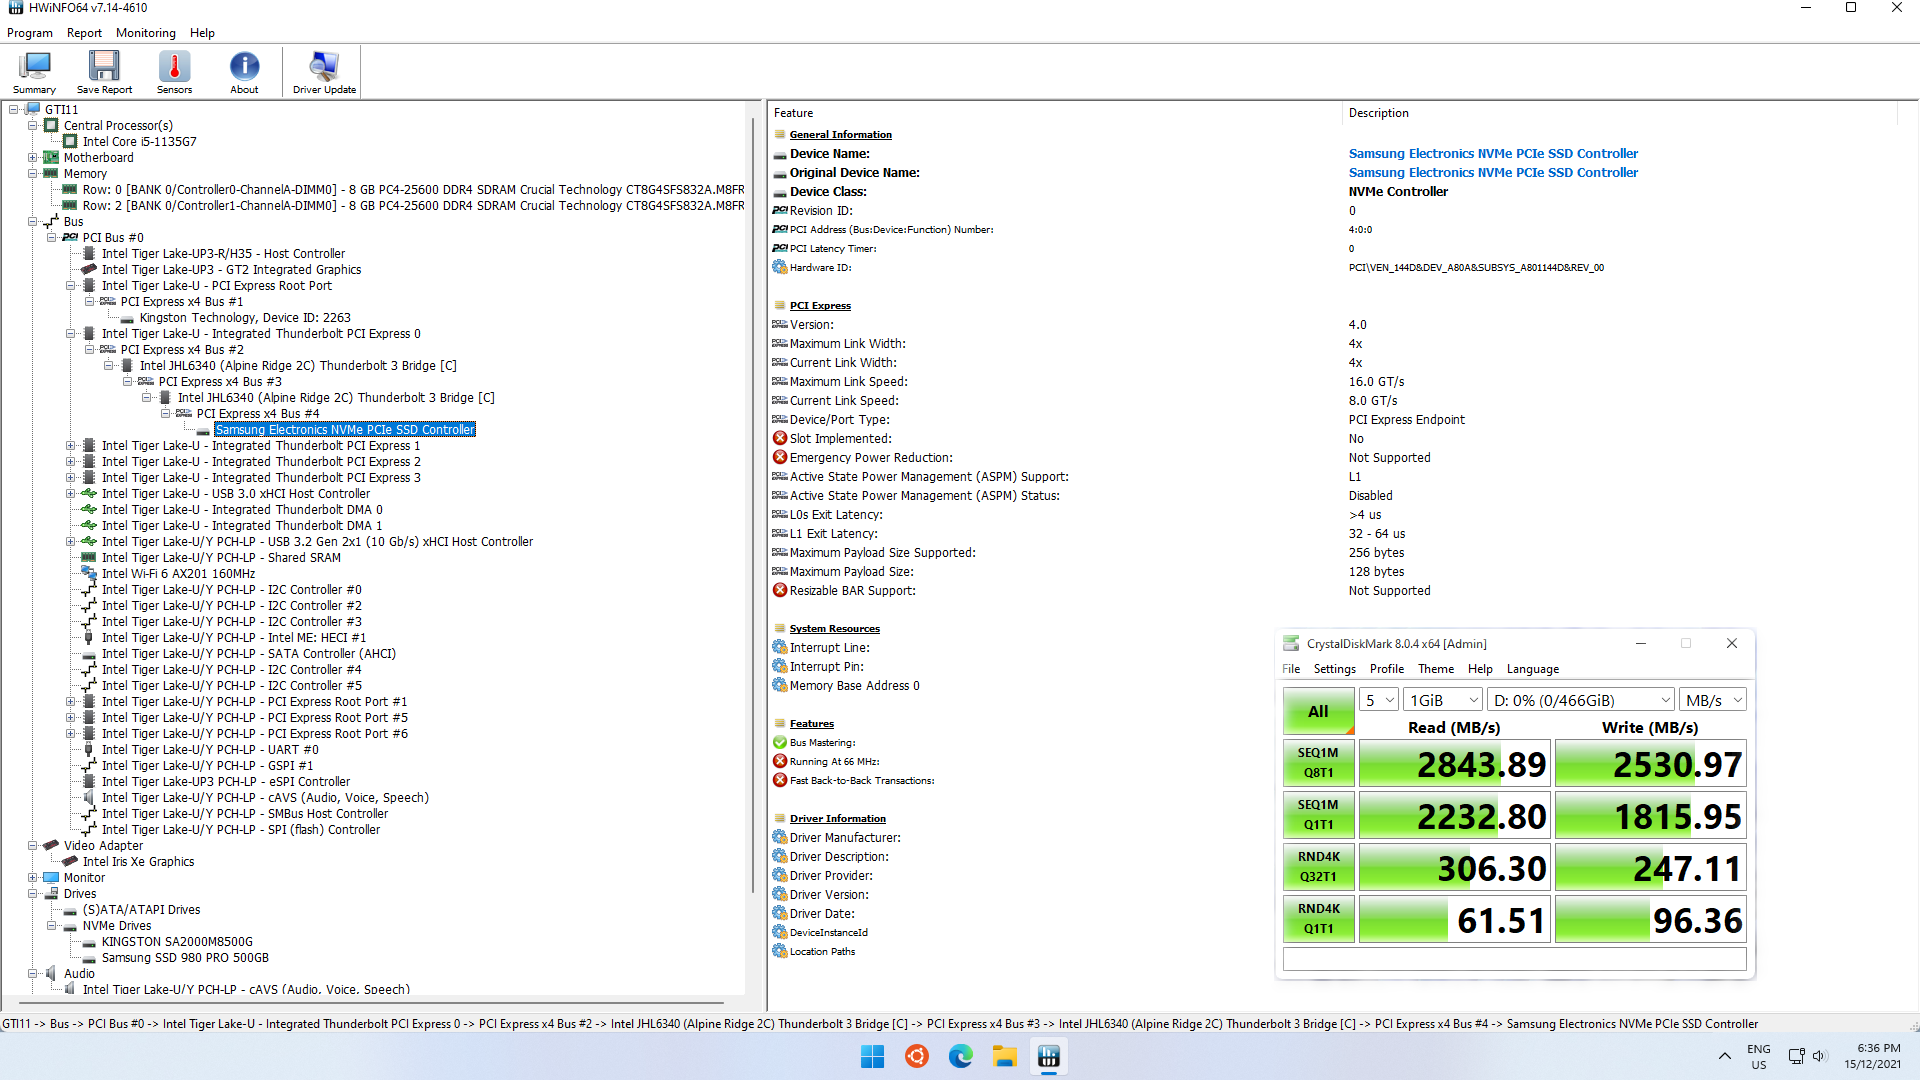Click the Original Device Name Samsung link

tap(1493, 172)
